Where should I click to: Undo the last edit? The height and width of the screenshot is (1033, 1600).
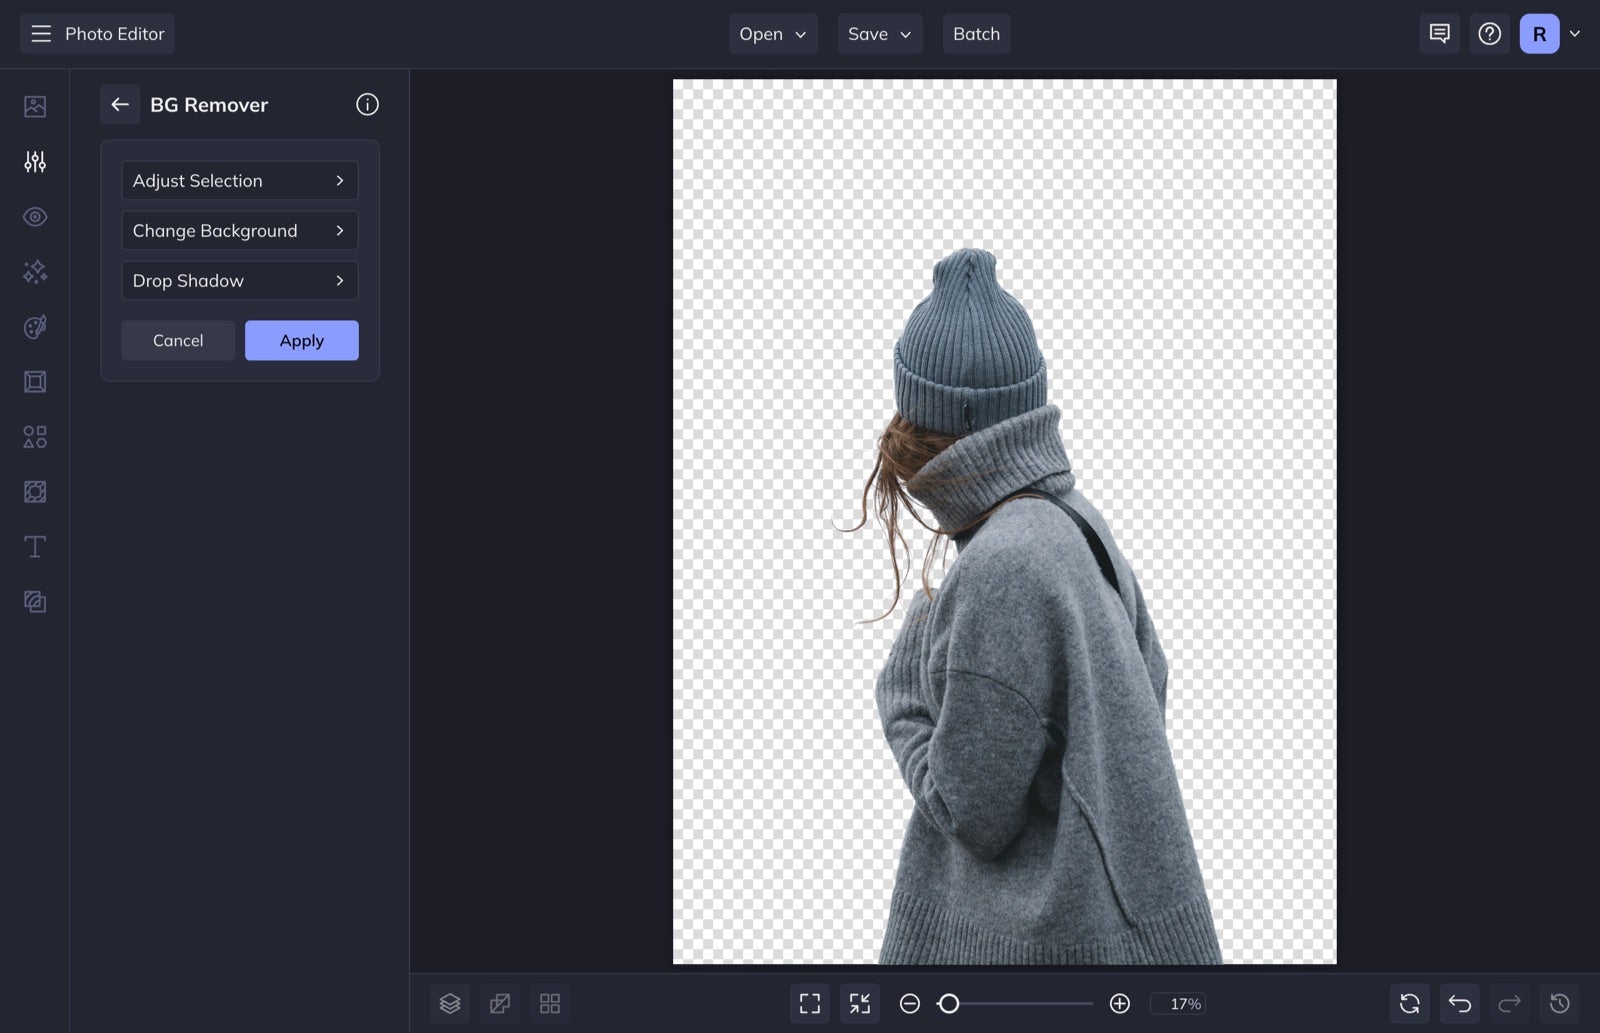pyautogui.click(x=1459, y=1003)
